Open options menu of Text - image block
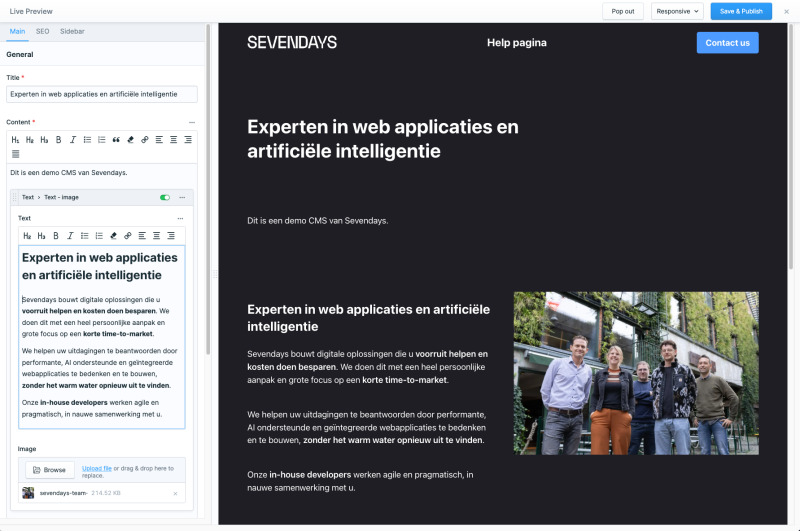The height and width of the screenshot is (531, 800). tap(182, 197)
